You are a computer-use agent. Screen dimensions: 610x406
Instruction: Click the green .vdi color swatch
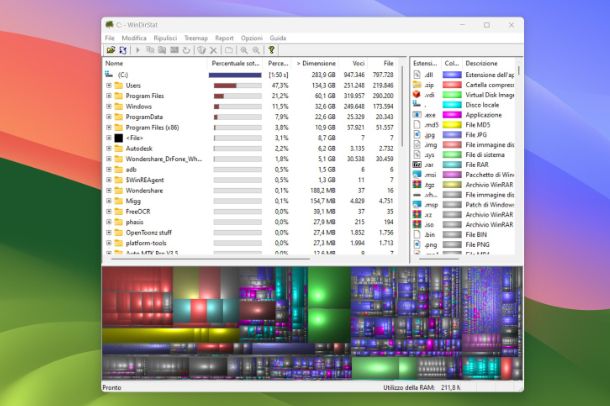(x=452, y=94)
